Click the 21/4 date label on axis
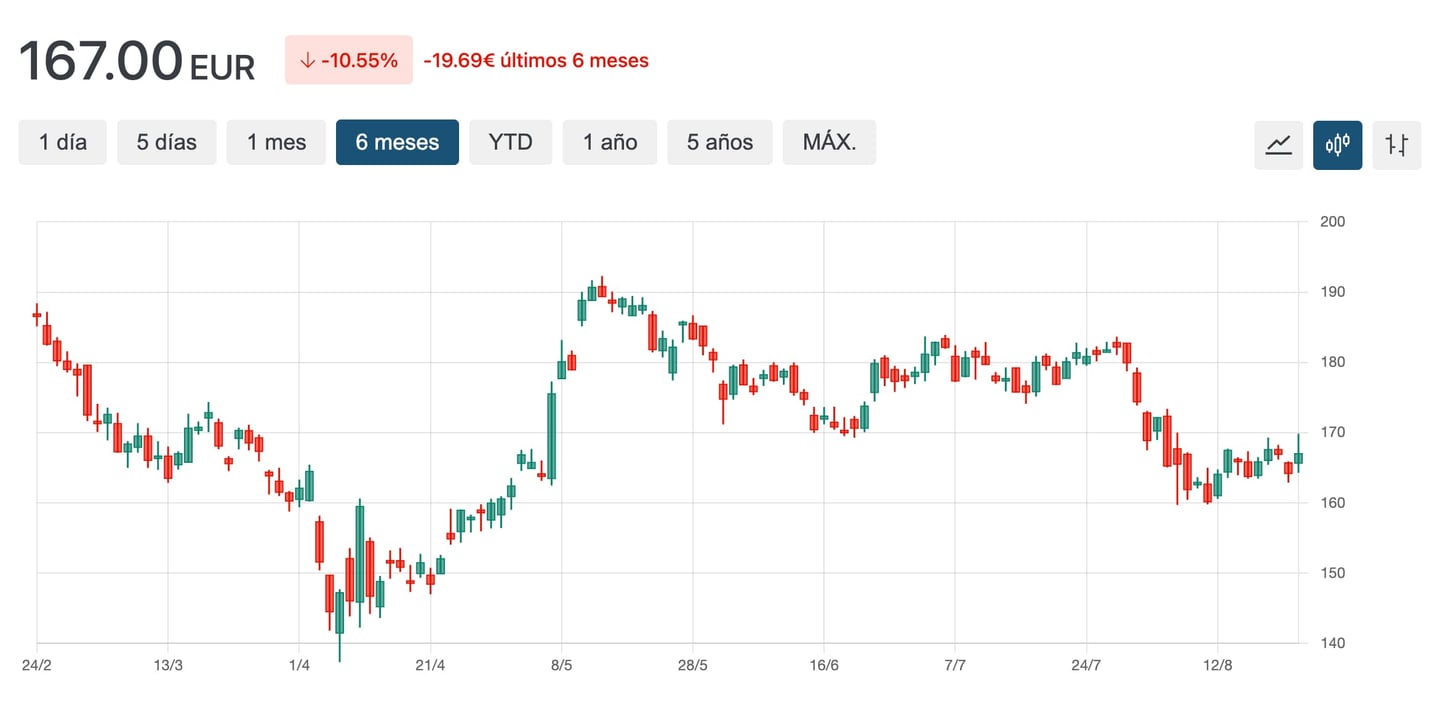The width and height of the screenshot is (1440, 703). pos(430,665)
